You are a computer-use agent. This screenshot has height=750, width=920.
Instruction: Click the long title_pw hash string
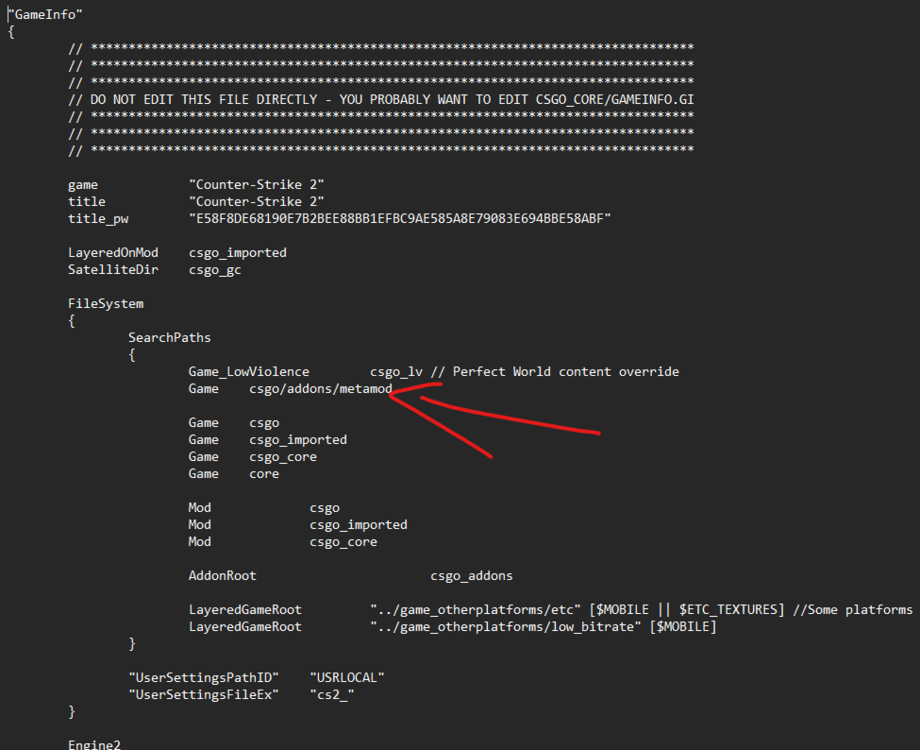coord(400,219)
